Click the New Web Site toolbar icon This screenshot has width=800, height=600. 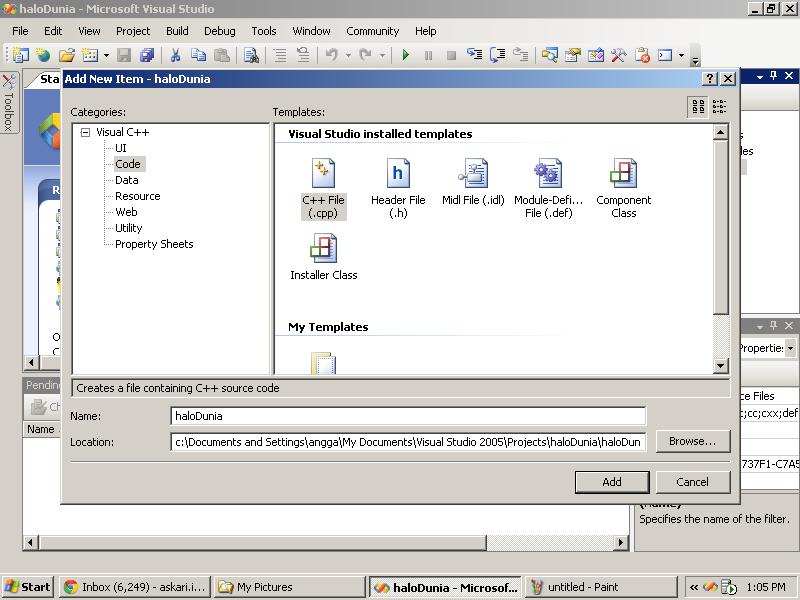[x=43, y=55]
